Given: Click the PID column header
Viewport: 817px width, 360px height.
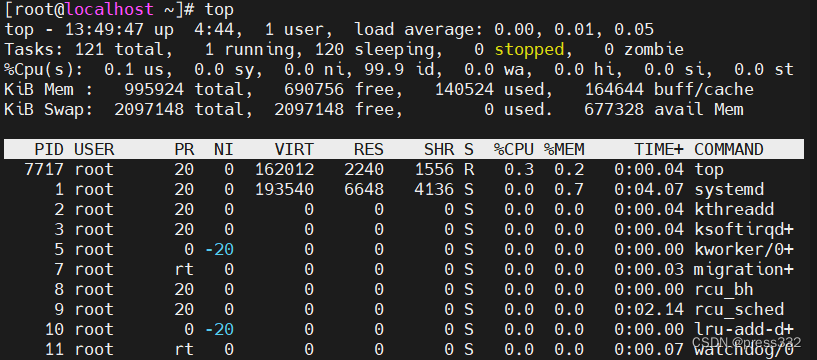Looking at the screenshot, I should pos(49,150).
